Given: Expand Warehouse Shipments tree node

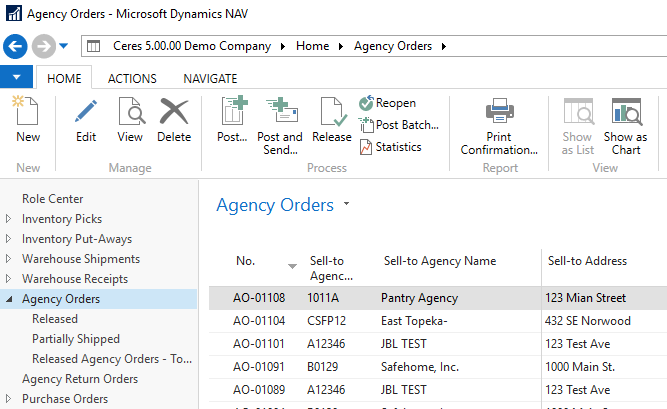Looking at the screenshot, I should click(9, 259).
